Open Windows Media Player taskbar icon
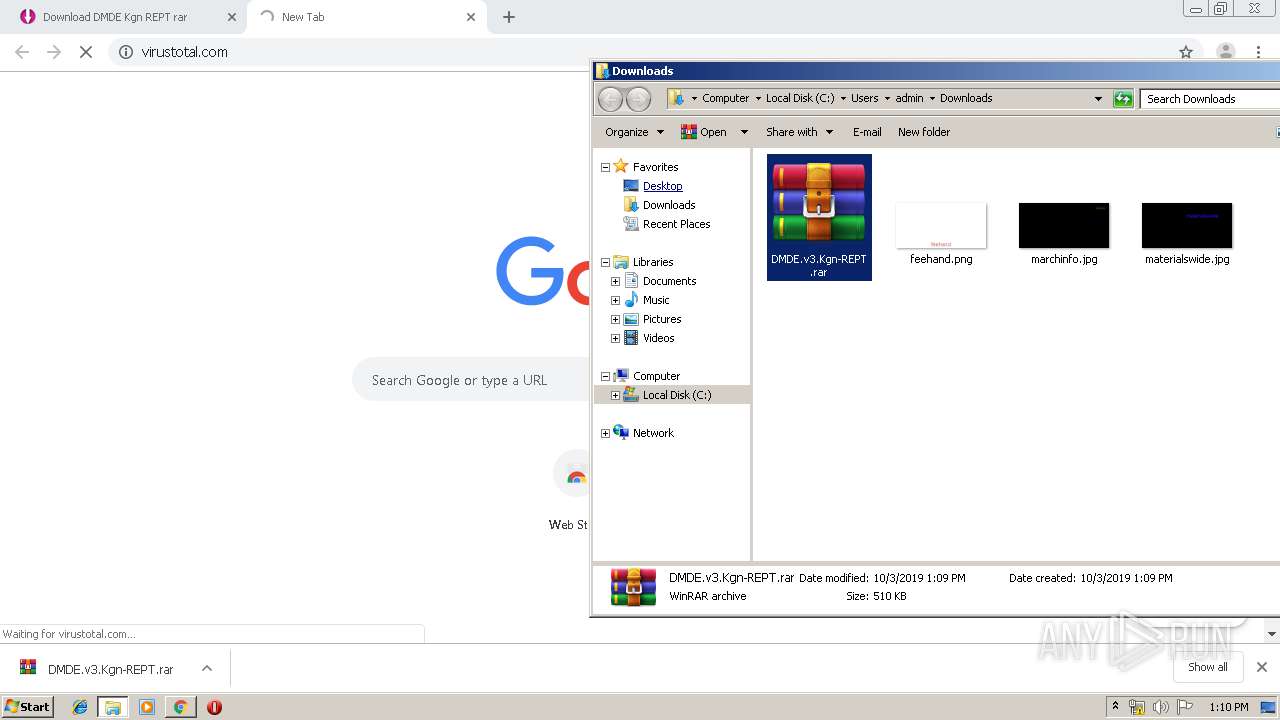Screen dimensions: 1280x720 click(x=147, y=707)
